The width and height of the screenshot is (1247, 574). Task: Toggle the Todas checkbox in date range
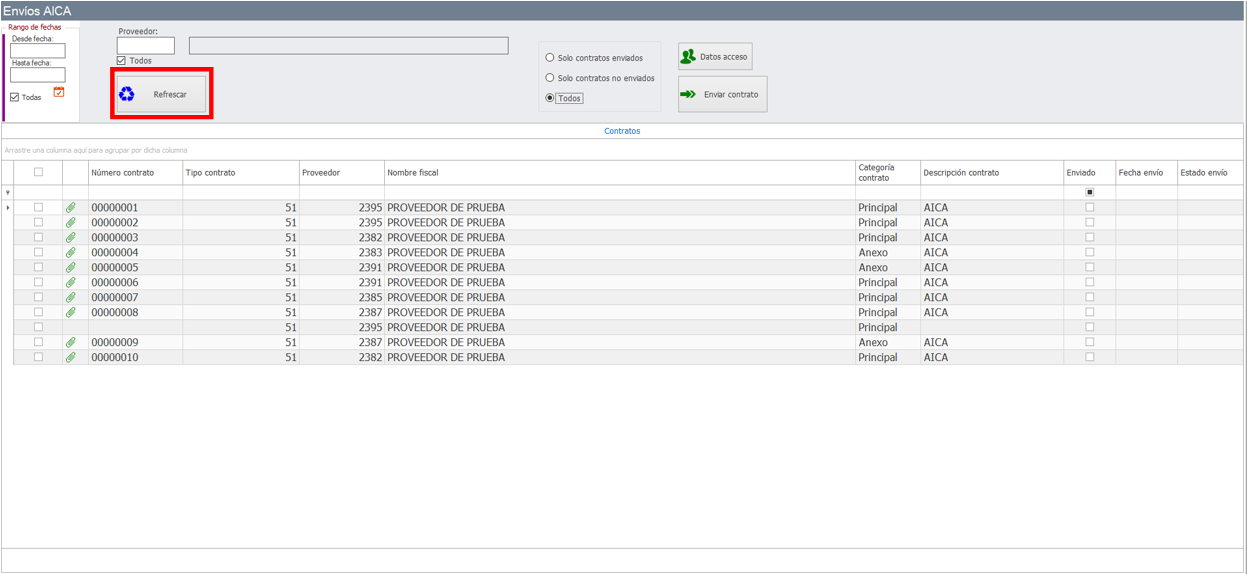pos(15,97)
